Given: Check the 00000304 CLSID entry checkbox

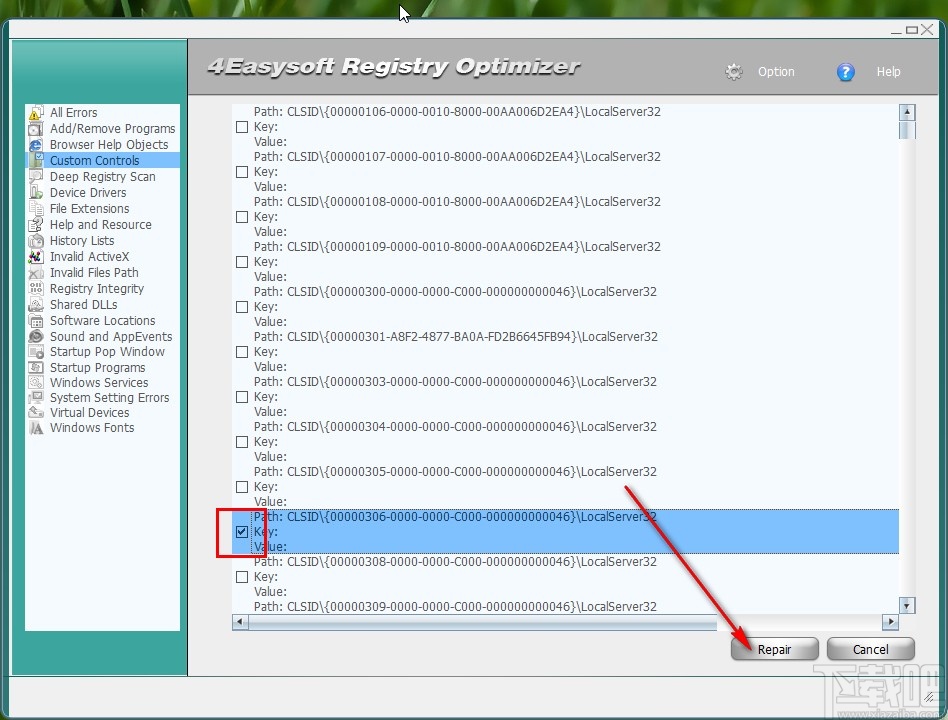Looking at the screenshot, I should tap(242, 442).
